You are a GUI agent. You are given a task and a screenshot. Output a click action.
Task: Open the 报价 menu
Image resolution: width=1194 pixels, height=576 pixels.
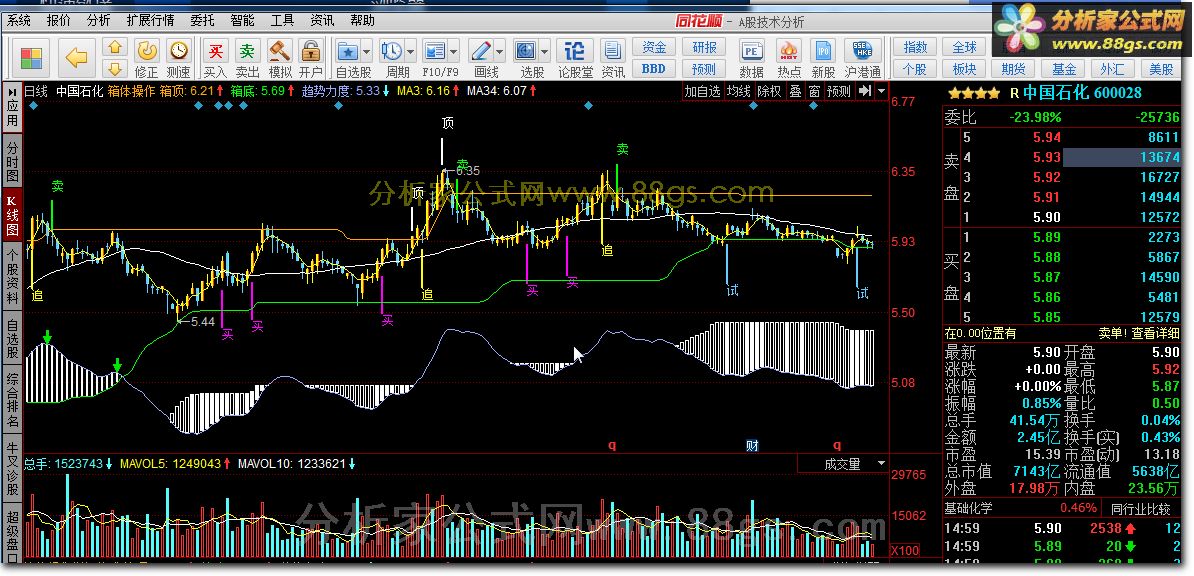[x=59, y=21]
